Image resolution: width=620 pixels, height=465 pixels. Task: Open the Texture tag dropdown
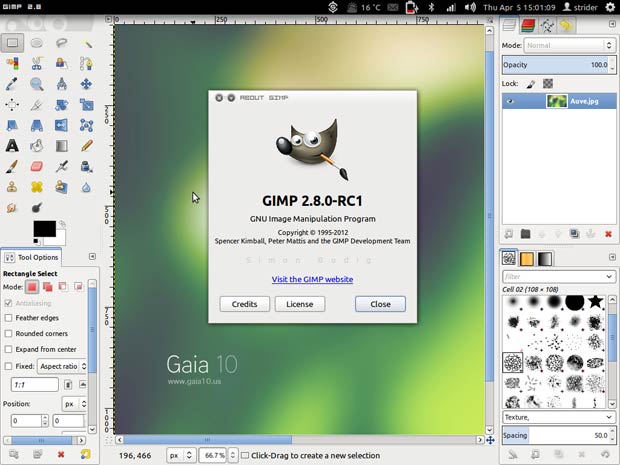coord(559,418)
